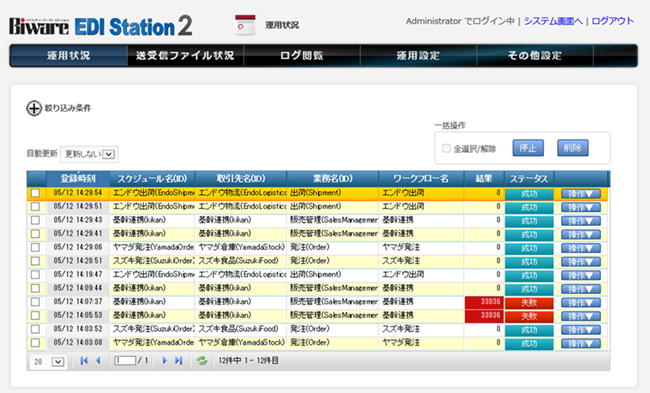The height and width of the screenshot is (393, 650).
Task: Click the page number input field
Action: coord(125,361)
